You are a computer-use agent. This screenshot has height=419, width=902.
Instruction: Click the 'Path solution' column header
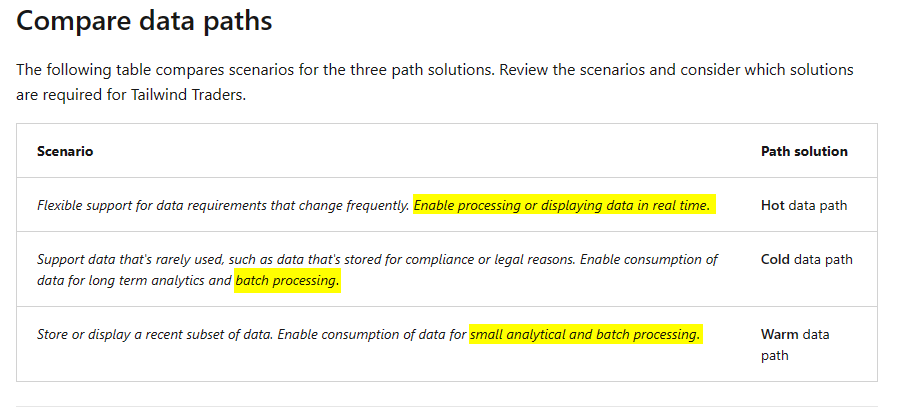click(x=804, y=151)
